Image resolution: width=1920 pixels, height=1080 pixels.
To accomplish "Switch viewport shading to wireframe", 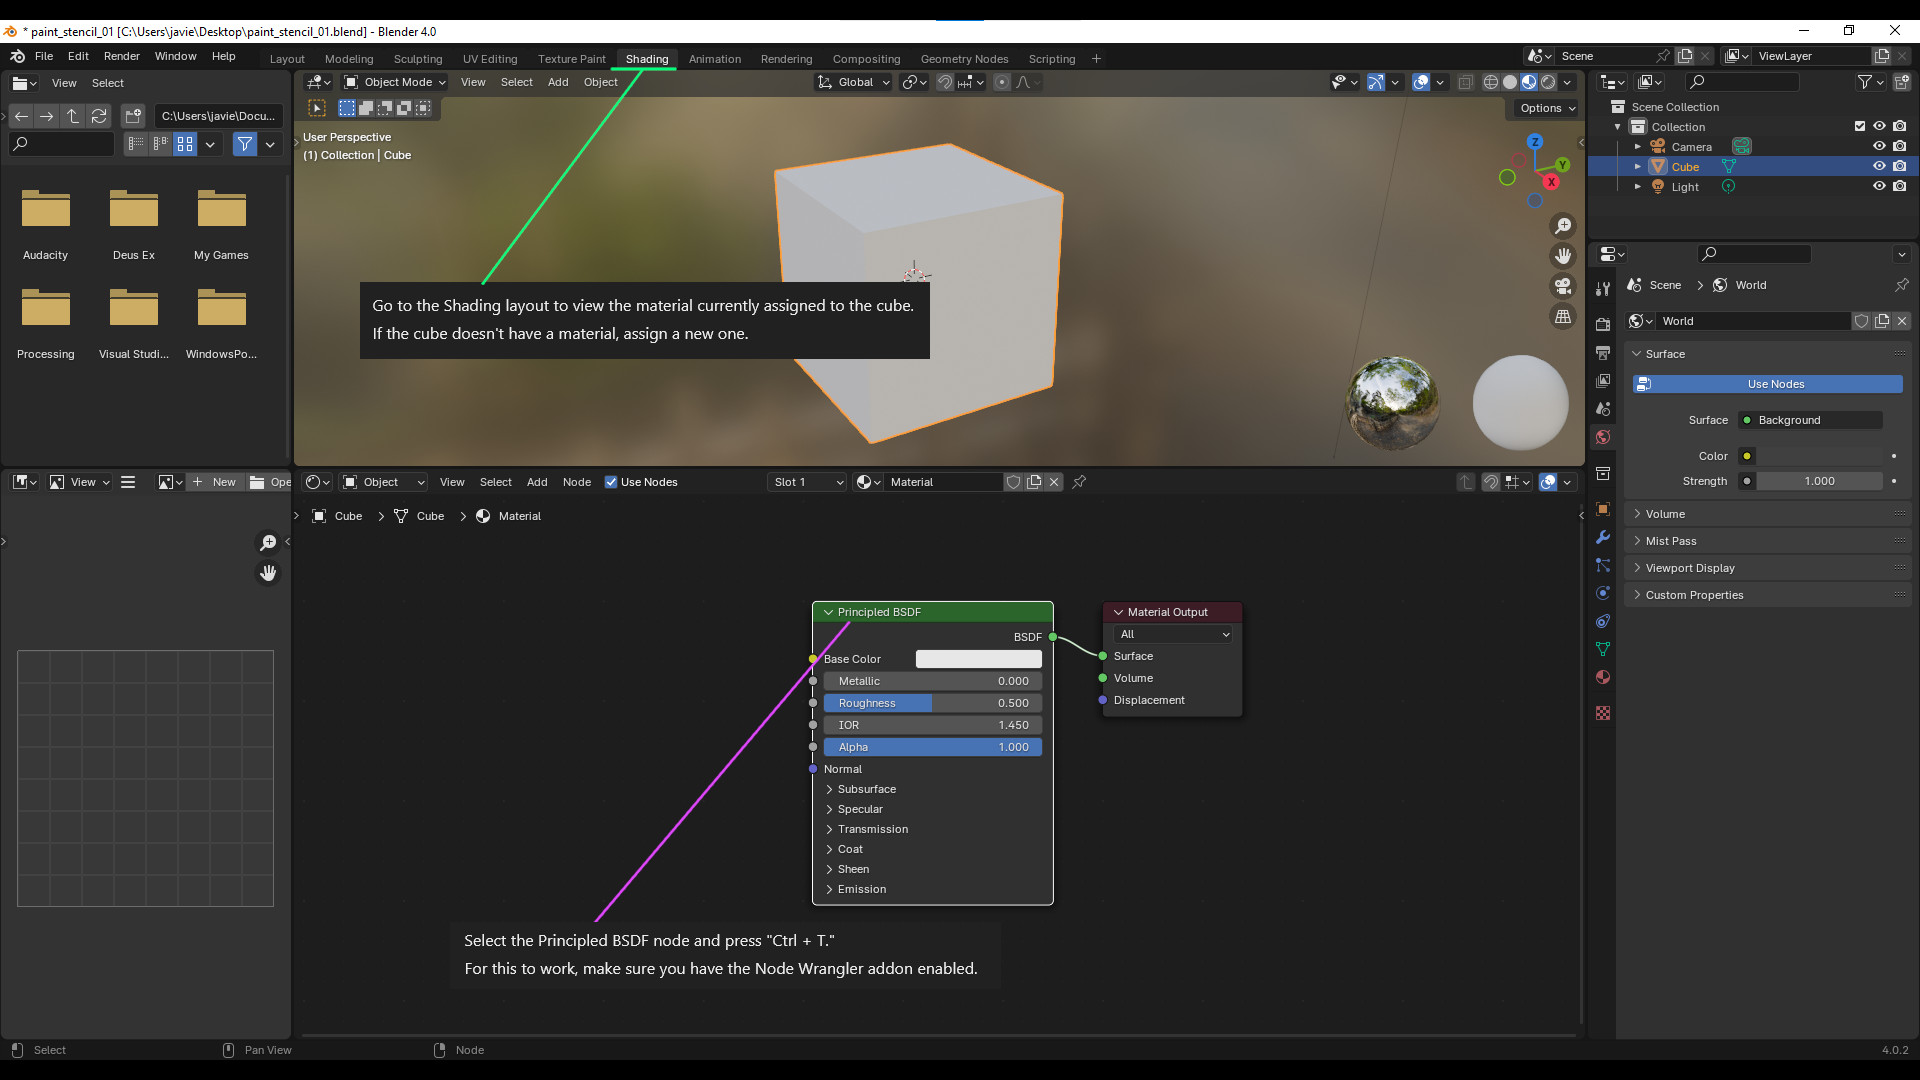I will tap(1491, 82).
